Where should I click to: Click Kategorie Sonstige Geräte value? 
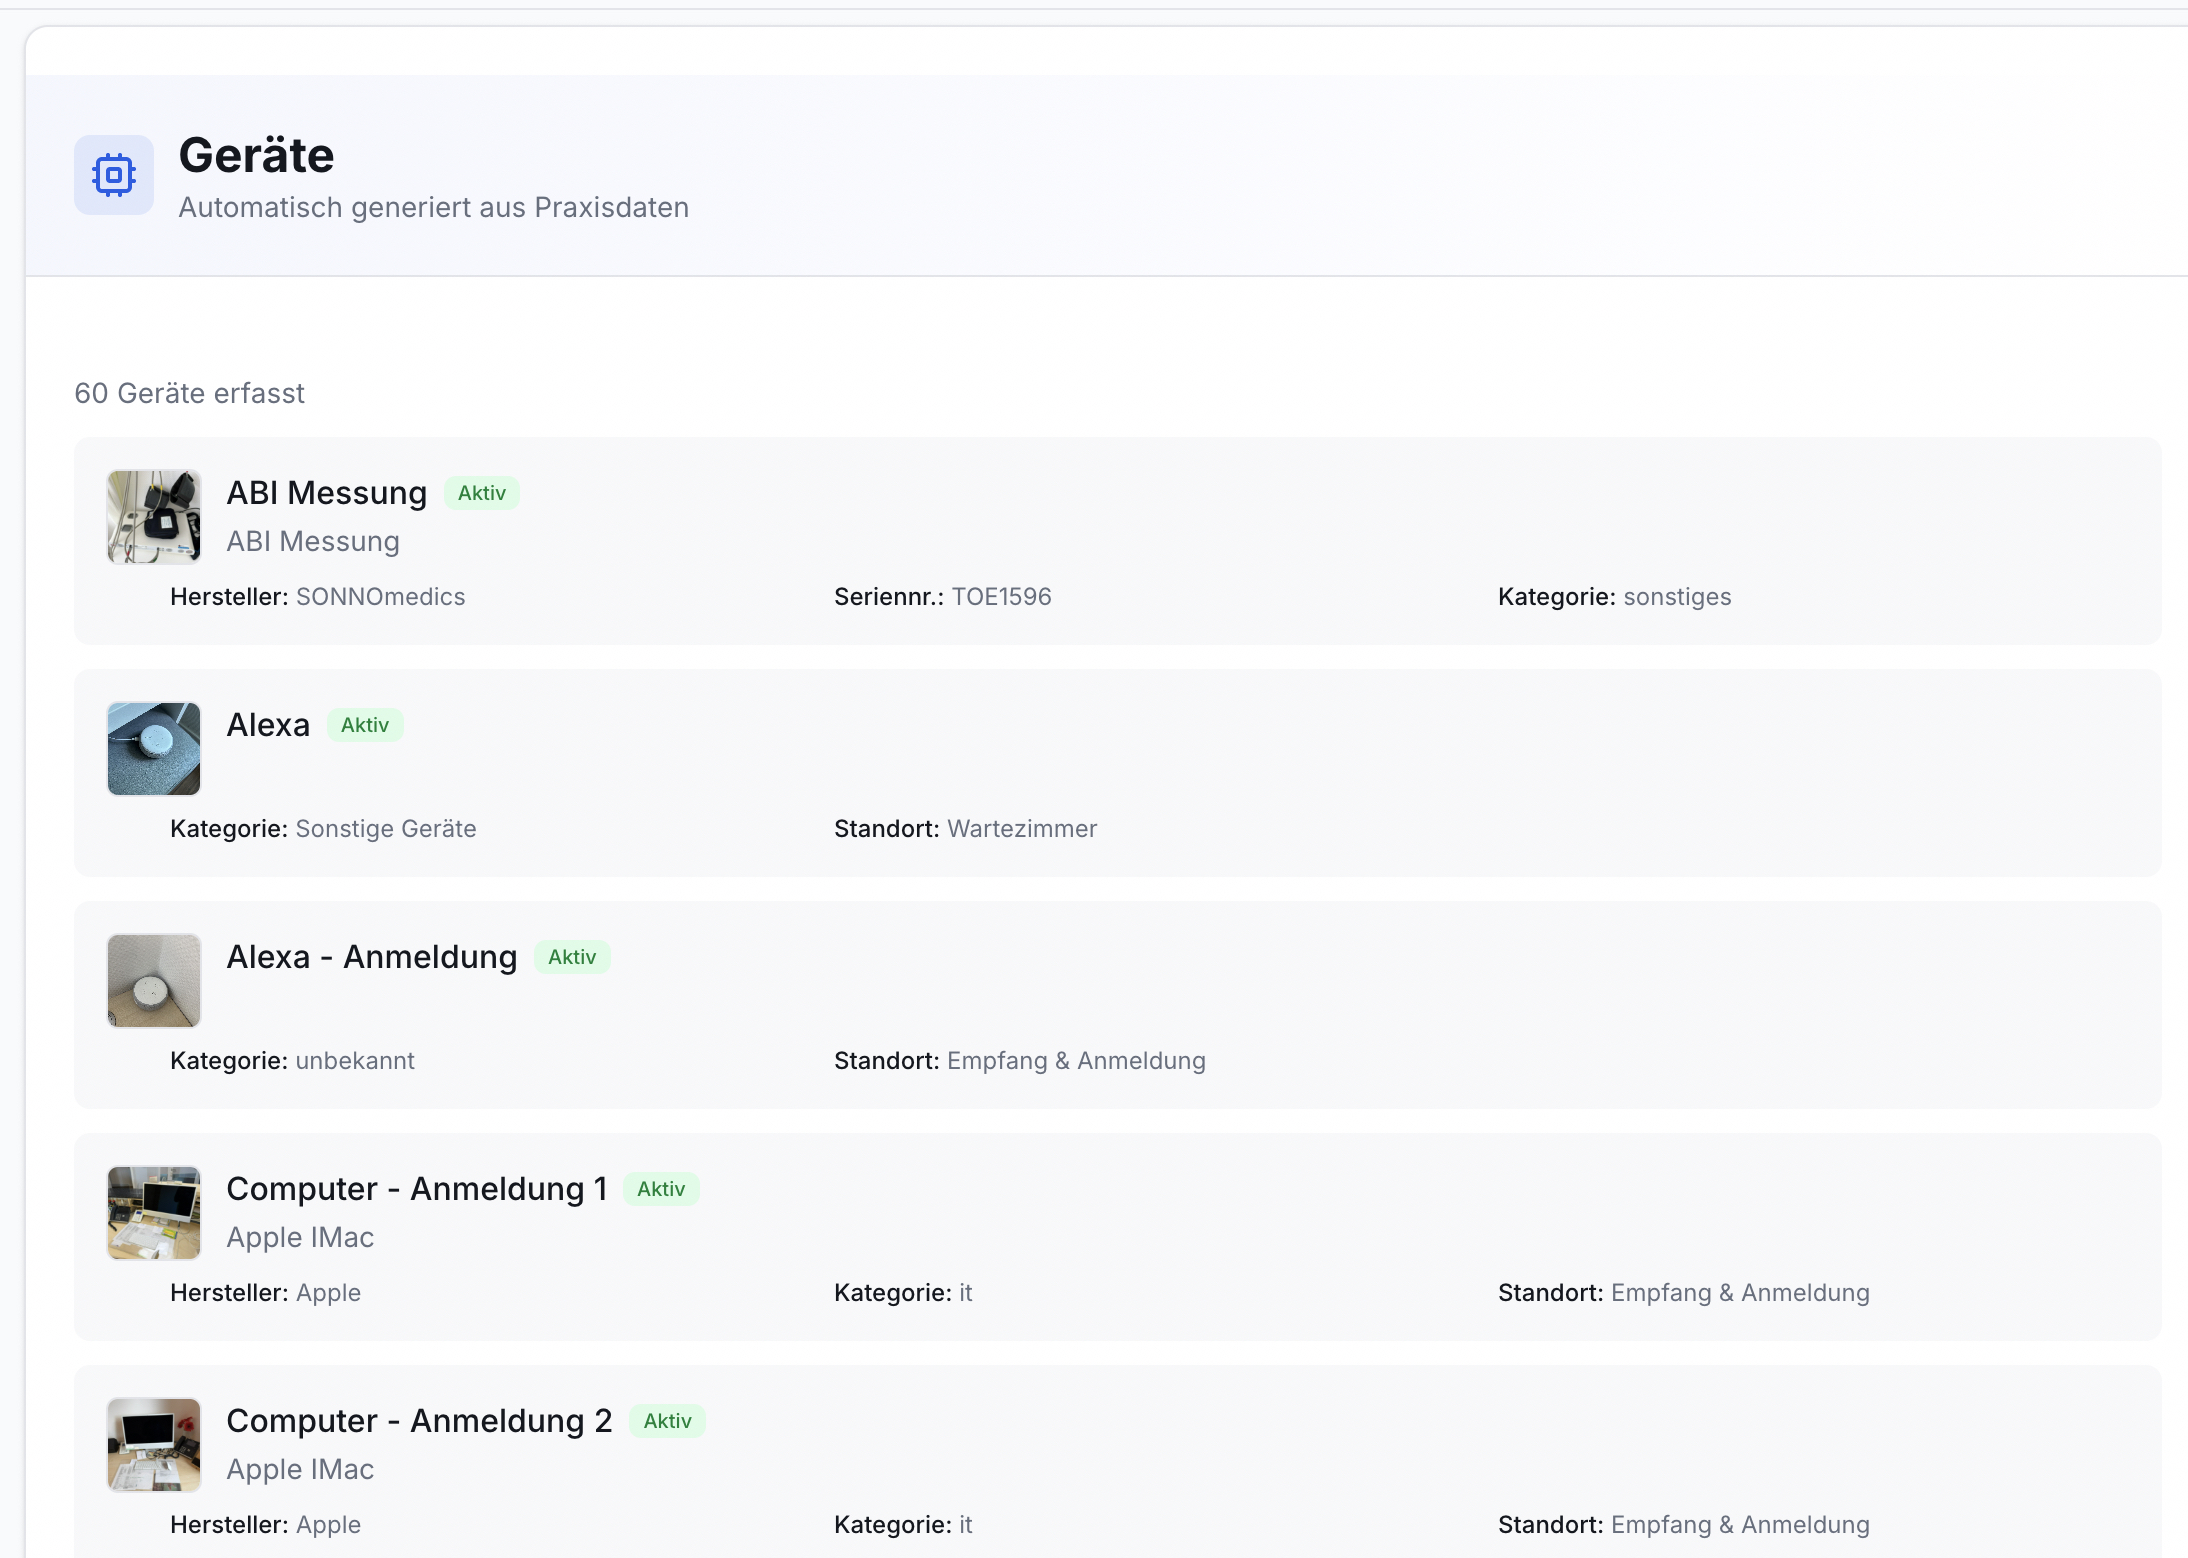(386, 829)
